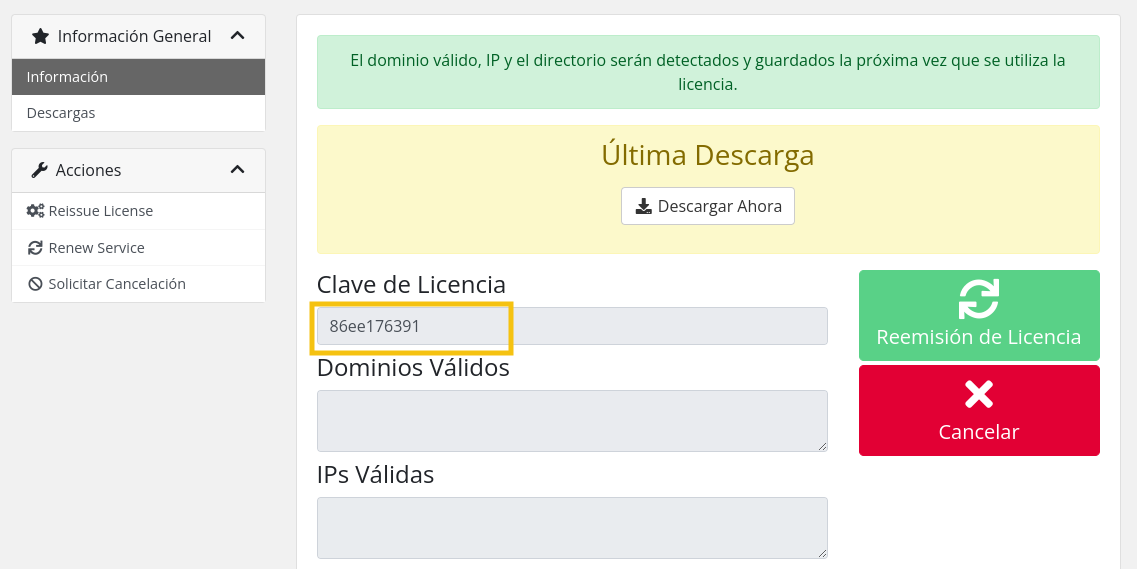Open the Renew Service link
1137x569 pixels.
pyautogui.click(x=96, y=248)
